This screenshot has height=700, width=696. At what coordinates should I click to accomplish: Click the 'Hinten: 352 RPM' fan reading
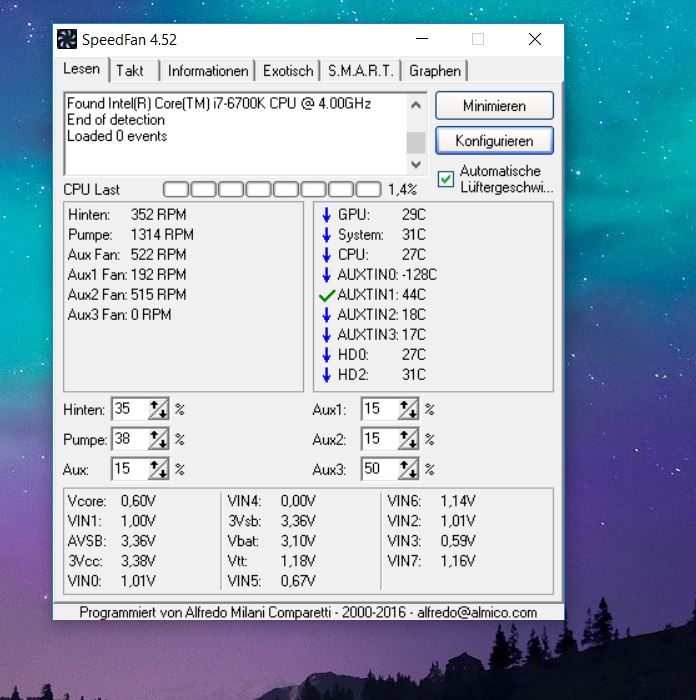pyautogui.click(x=127, y=215)
